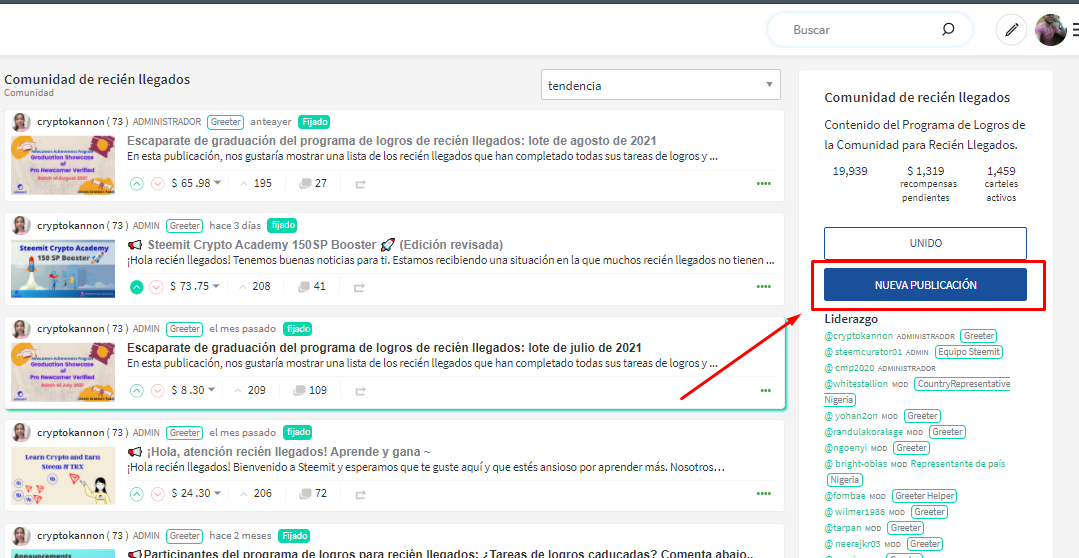Resteem the $65.98 post

point(360,184)
